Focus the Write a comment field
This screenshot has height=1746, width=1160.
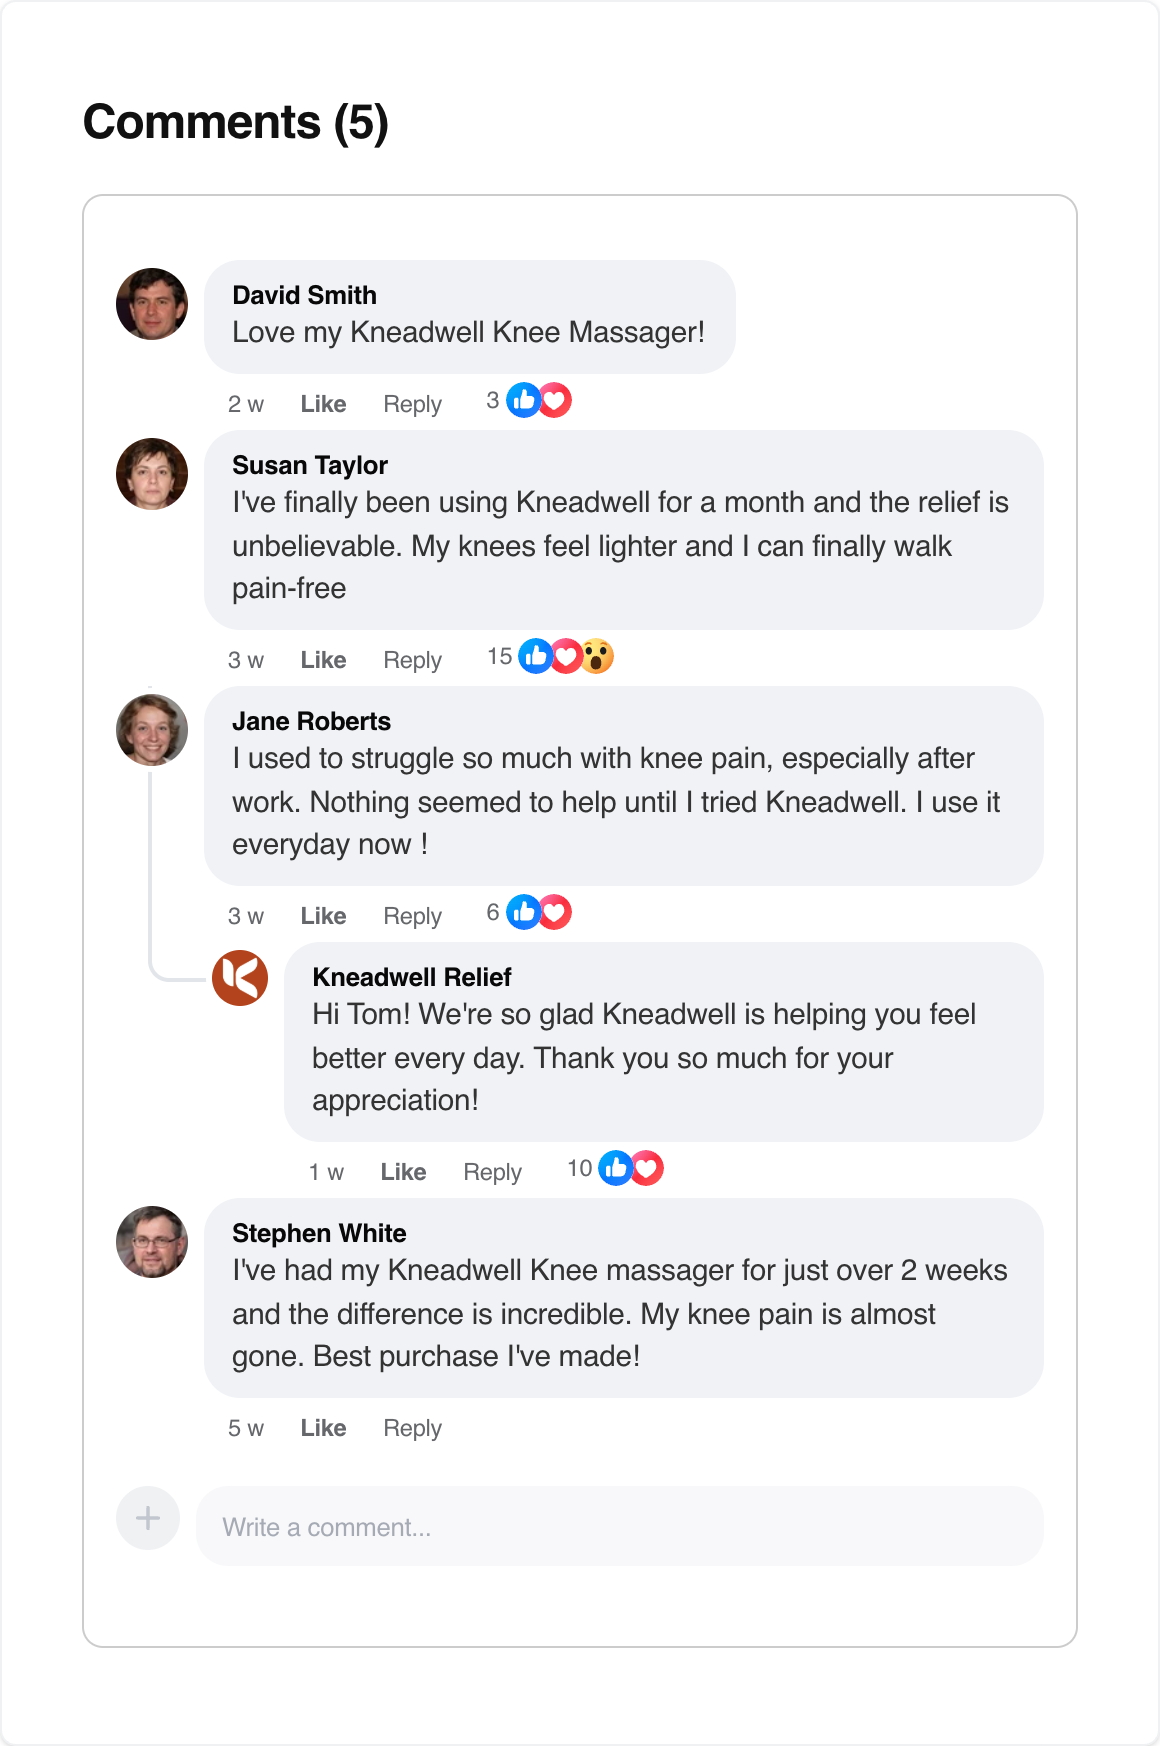pos(620,1526)
